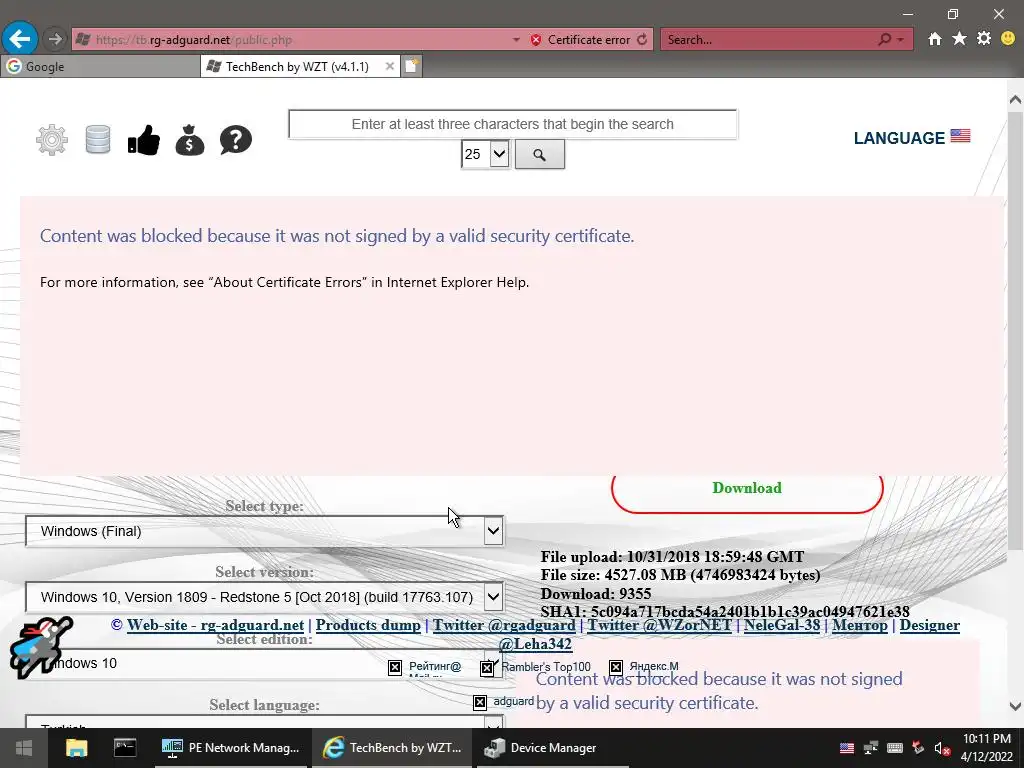
Task: Click the network tray icon
Action: click(x=871, y=748)
